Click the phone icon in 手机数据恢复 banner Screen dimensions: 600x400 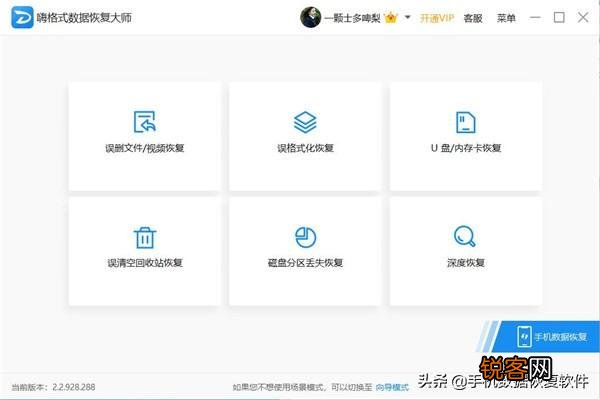pos(524,337)
